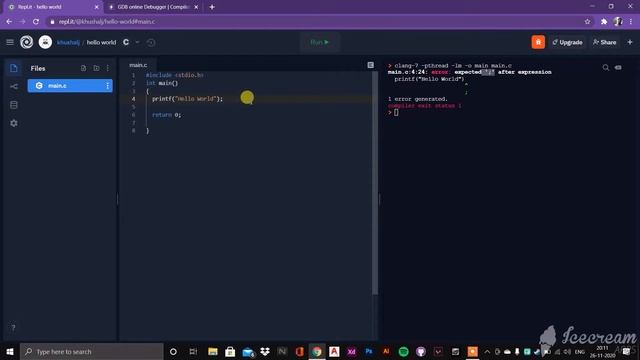Open the khushalj username link
This screenshot has width=640, height=360.
[x=68, y=42]
